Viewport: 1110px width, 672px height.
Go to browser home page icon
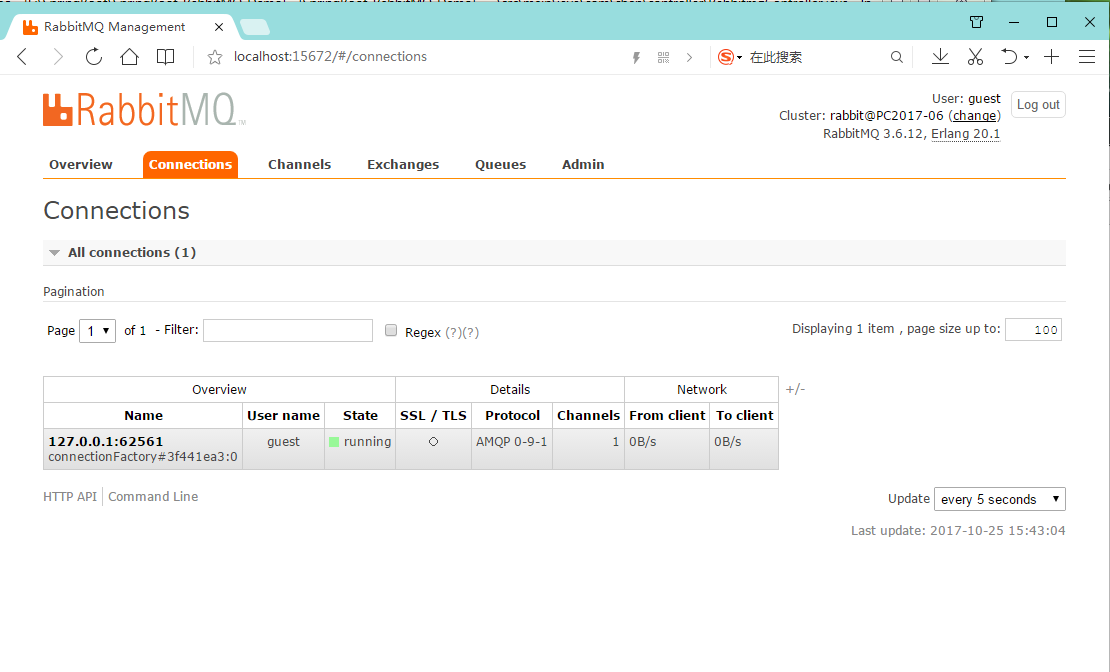click(x=130, y=57)
